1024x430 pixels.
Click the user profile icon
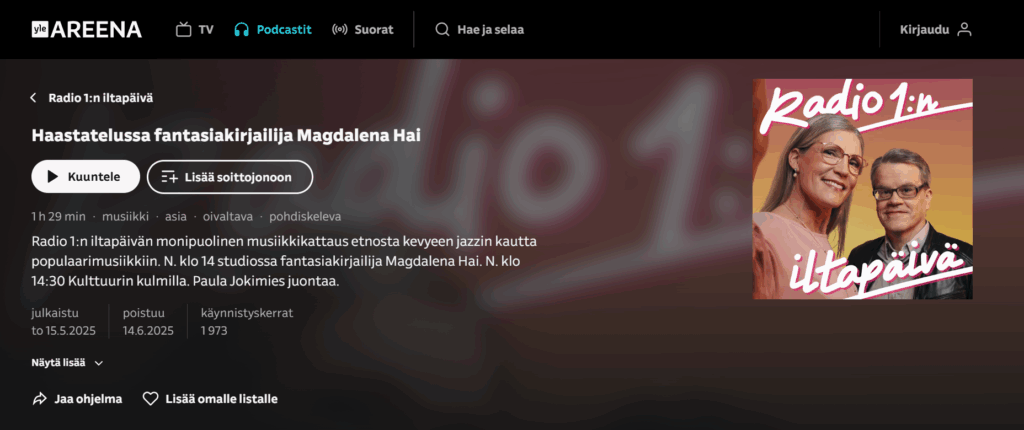pos(965,29)
